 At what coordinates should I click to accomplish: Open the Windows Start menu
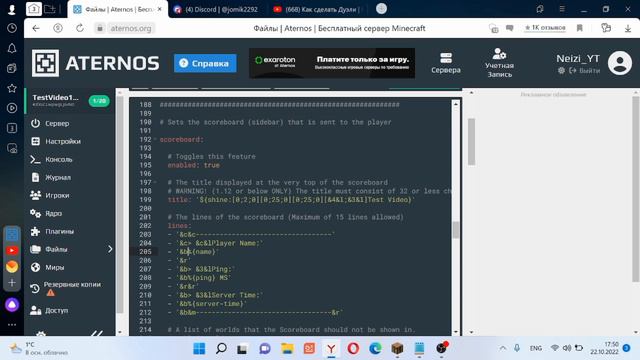(x=199, y=349)
